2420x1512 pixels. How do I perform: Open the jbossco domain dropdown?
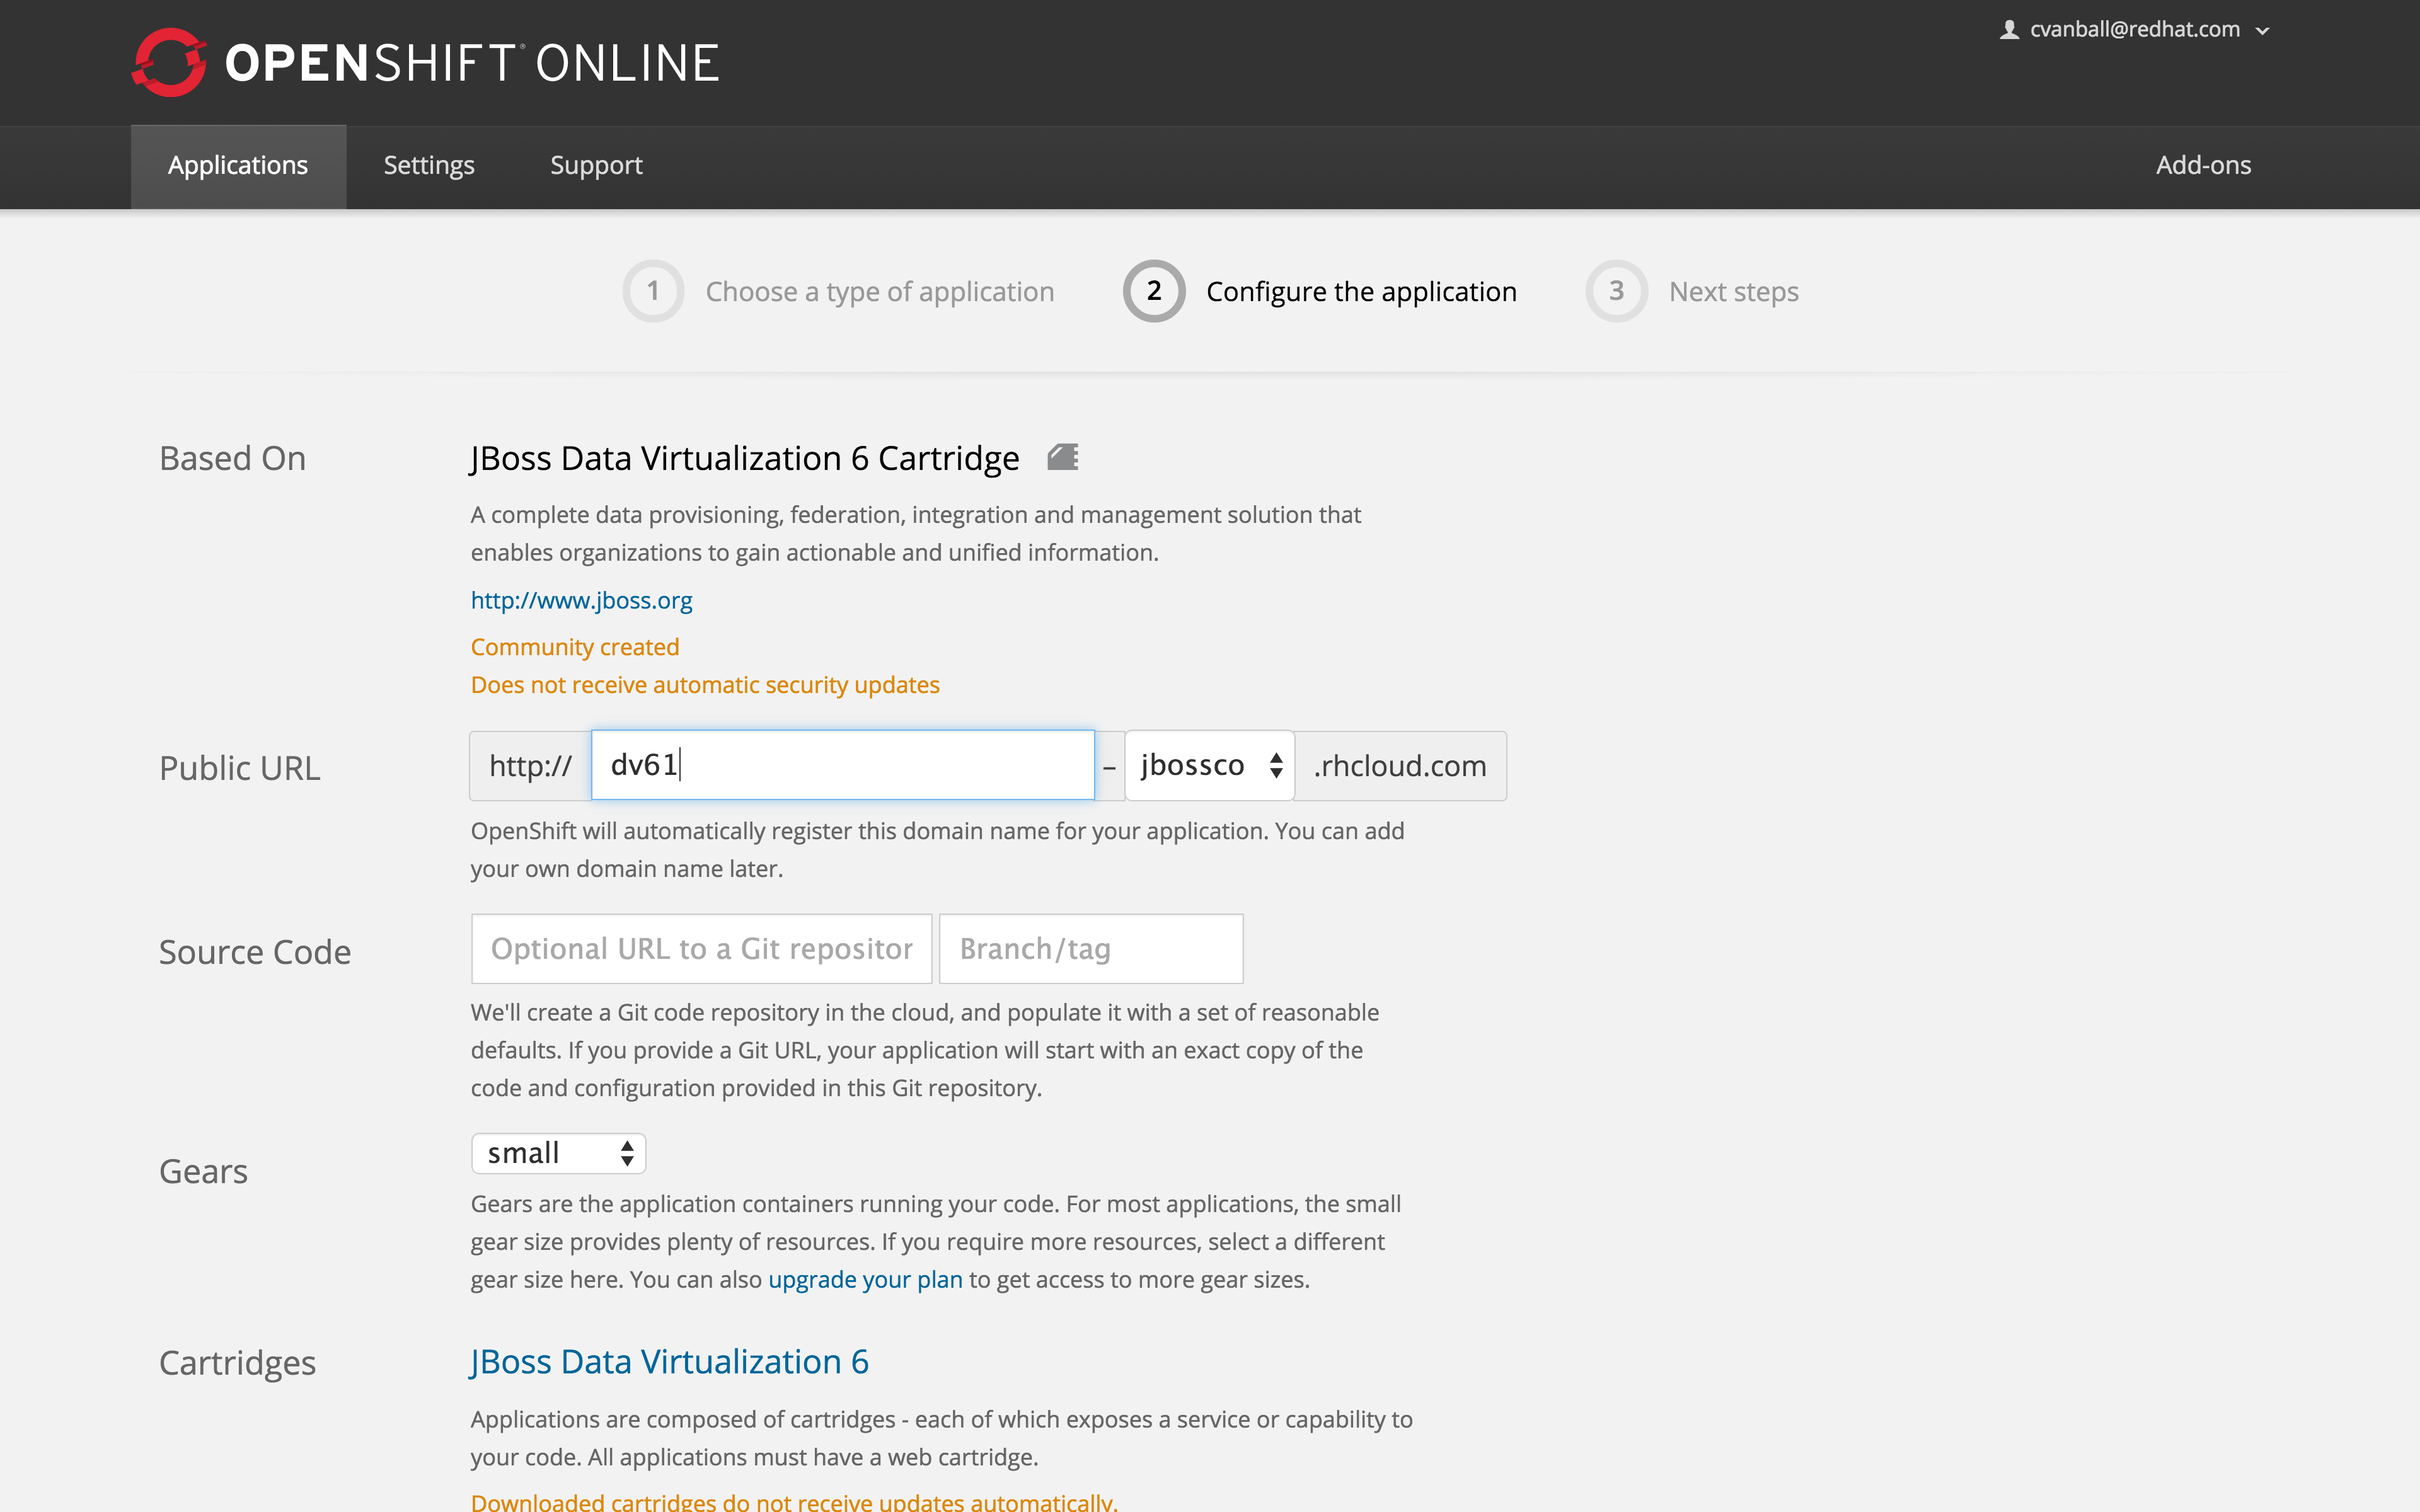click(1209, 765)
